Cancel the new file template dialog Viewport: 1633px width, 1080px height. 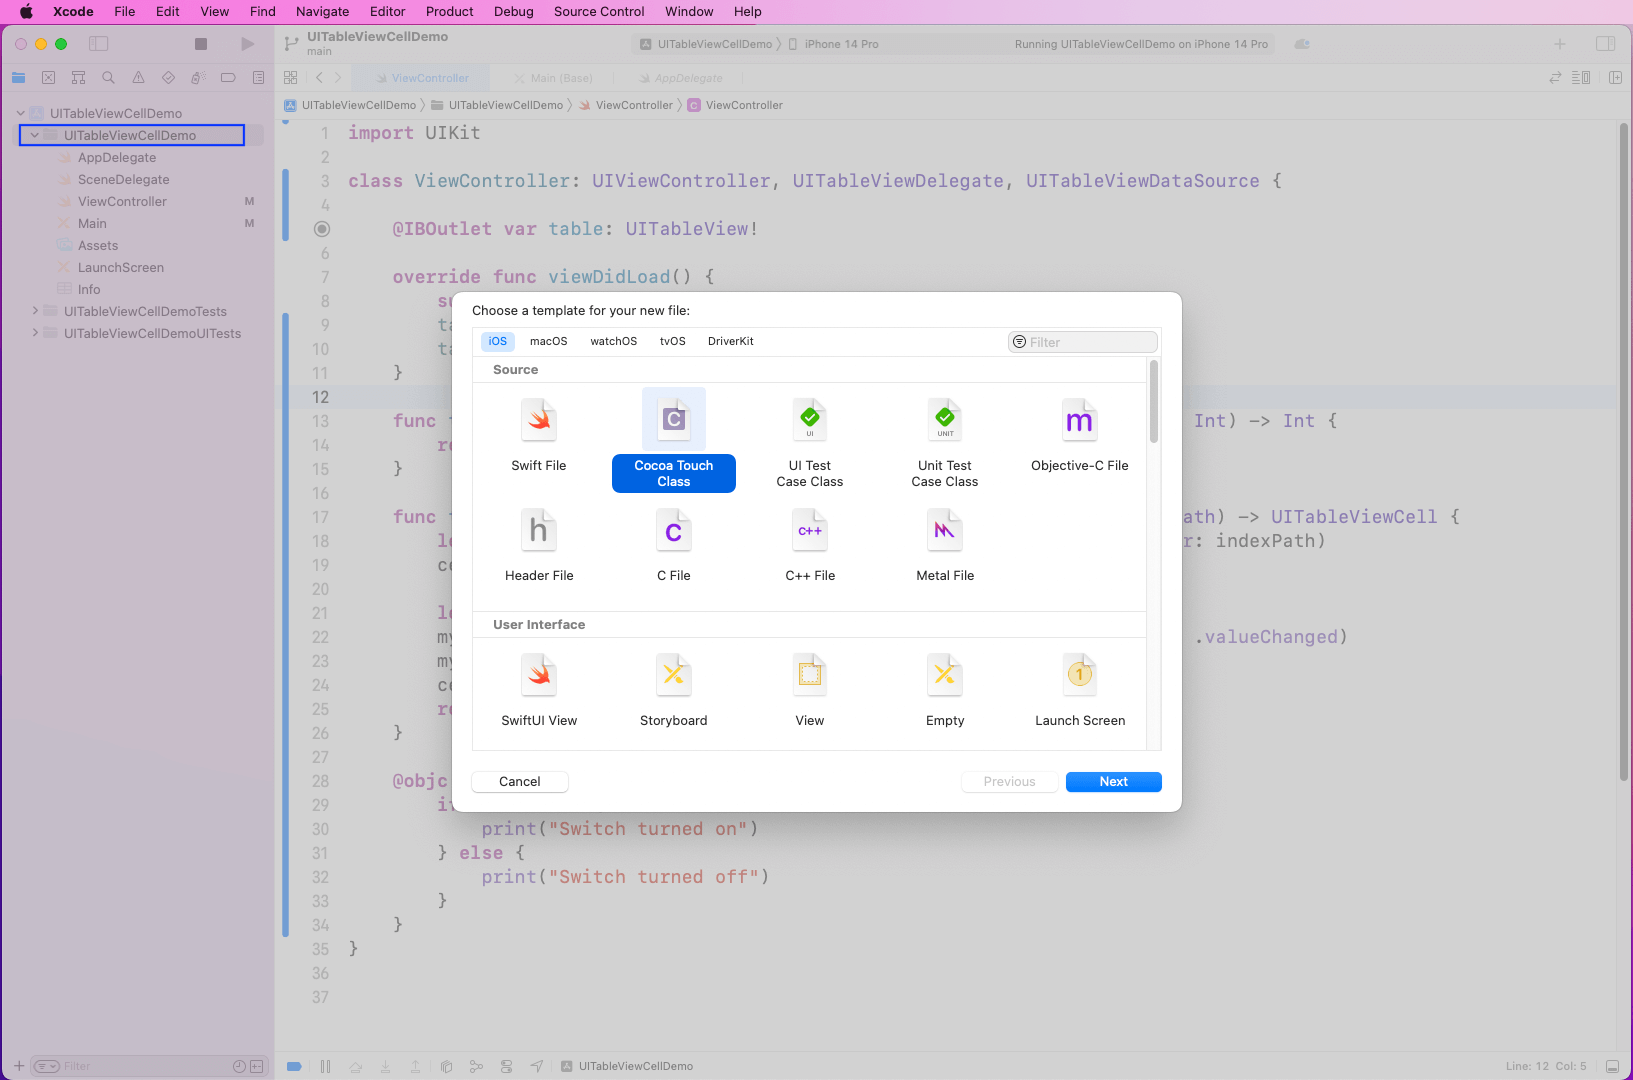tap(519, 782)
